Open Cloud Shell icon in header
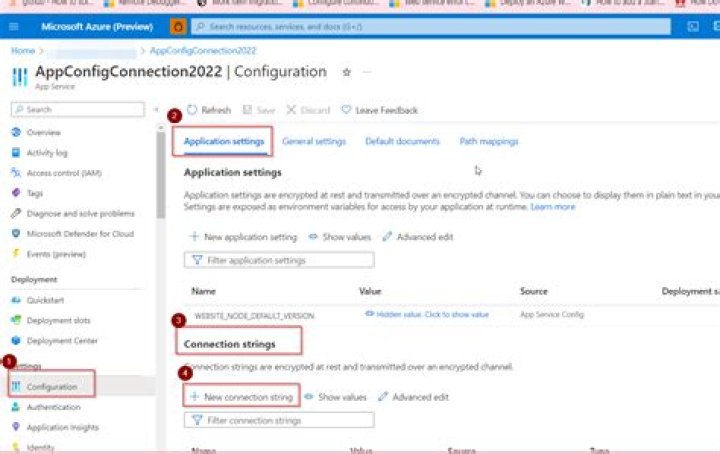Viewport: 720px width, 454px height. [x=693, y=27]
